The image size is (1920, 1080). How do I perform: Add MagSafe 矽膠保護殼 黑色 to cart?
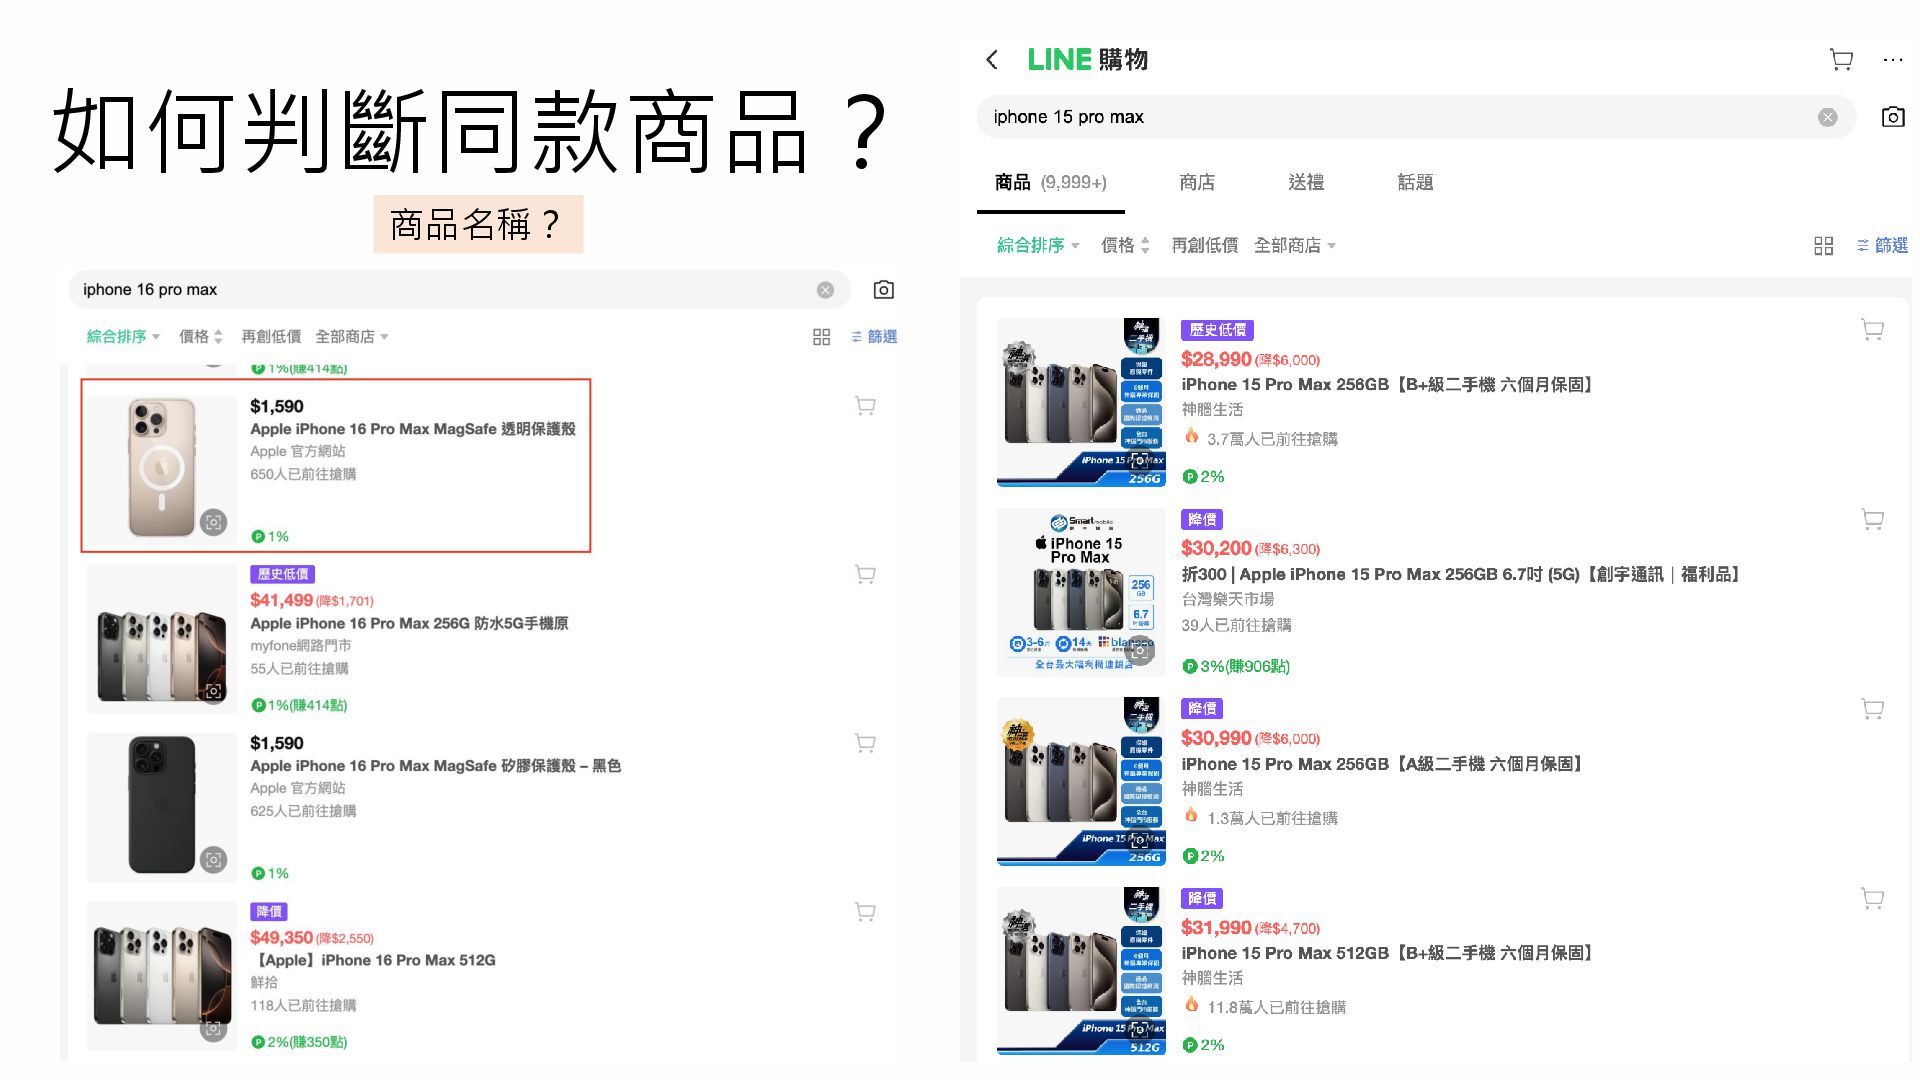865,743
